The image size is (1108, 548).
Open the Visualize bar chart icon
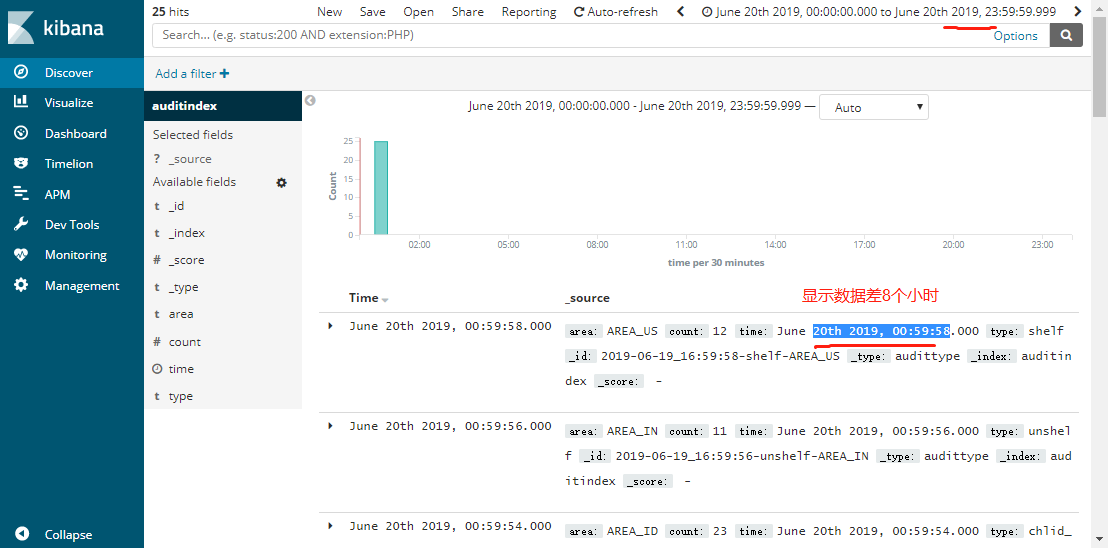[x=21, y=102]
